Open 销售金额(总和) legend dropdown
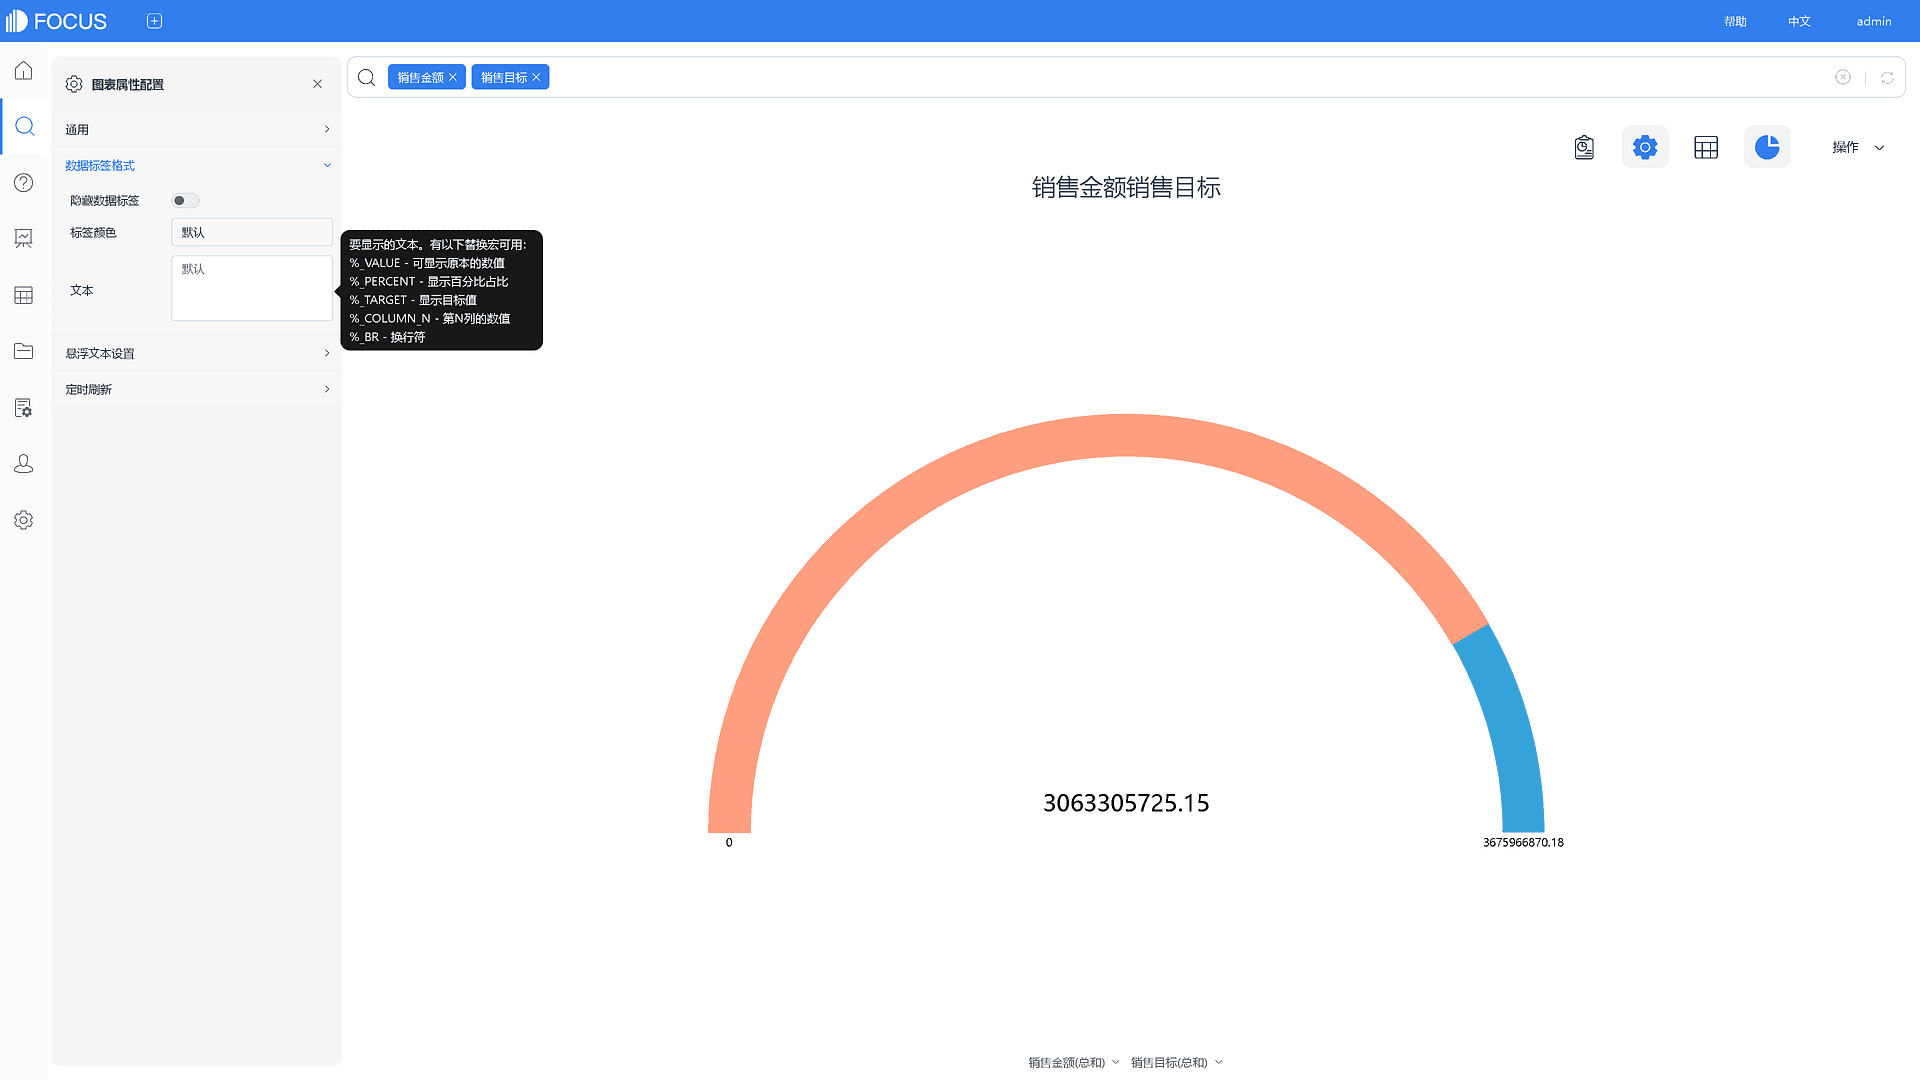 (x=1074, y=1062)
